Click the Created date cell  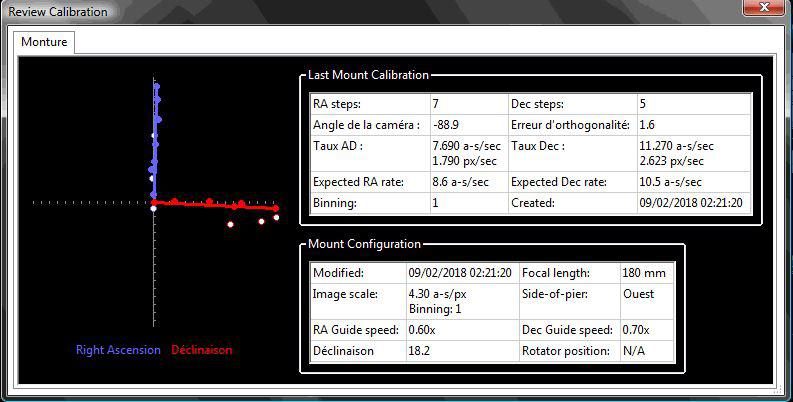[x=694, y=203]
